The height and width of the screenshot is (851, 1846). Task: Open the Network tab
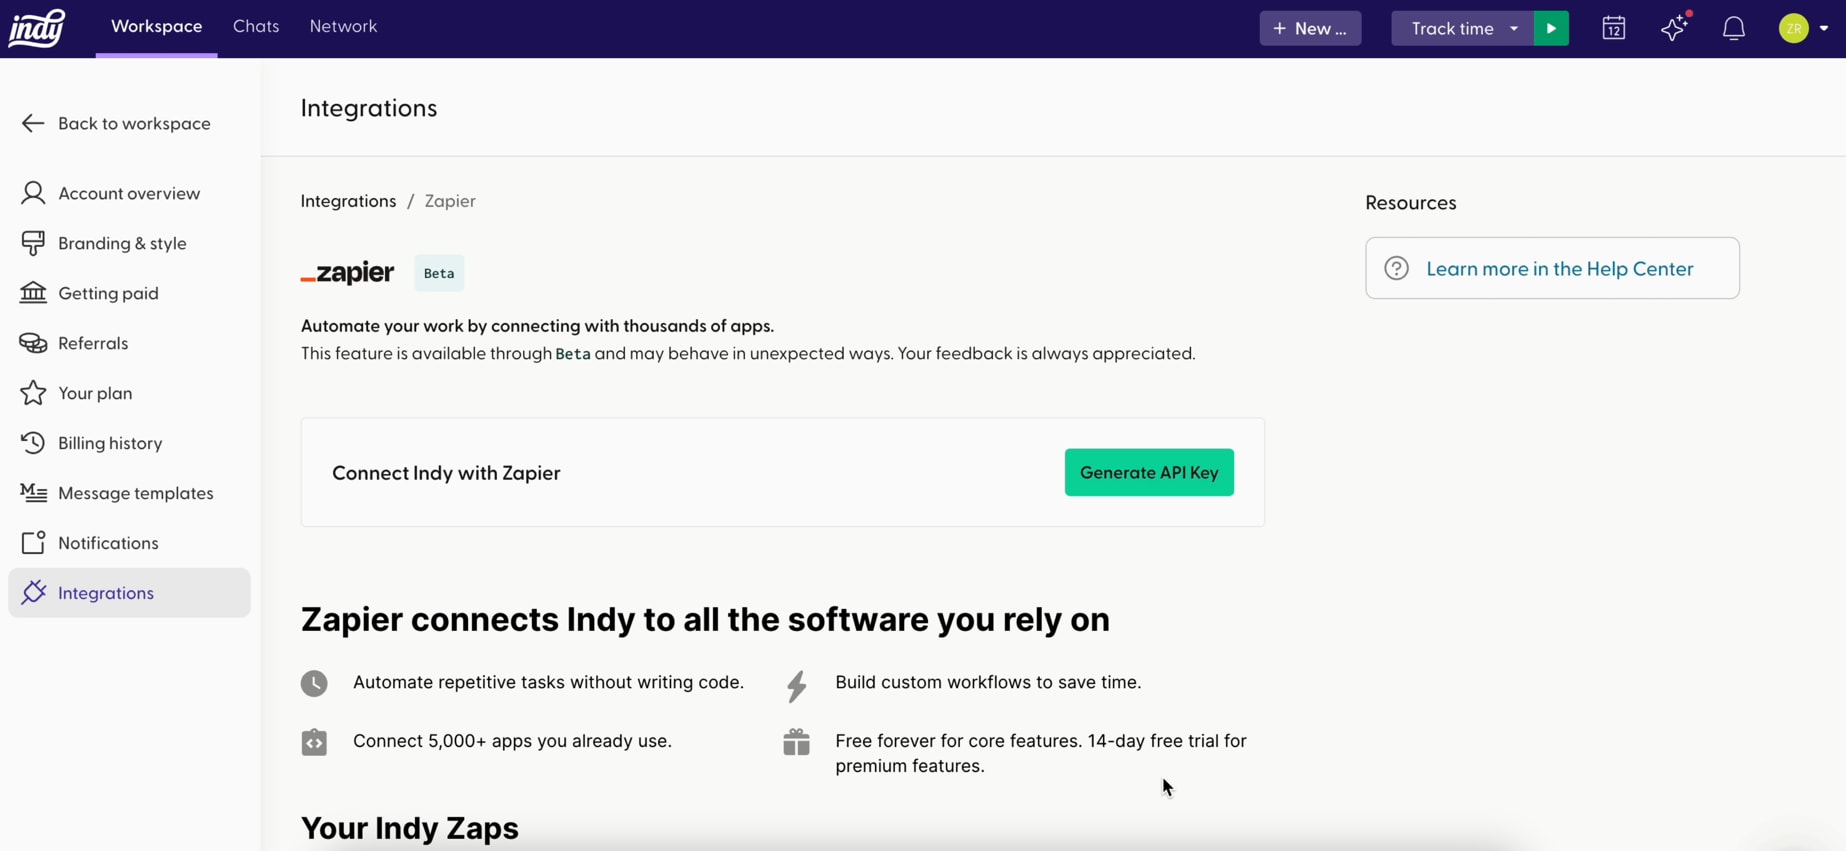pyautogui.click(x=343, y=27)
